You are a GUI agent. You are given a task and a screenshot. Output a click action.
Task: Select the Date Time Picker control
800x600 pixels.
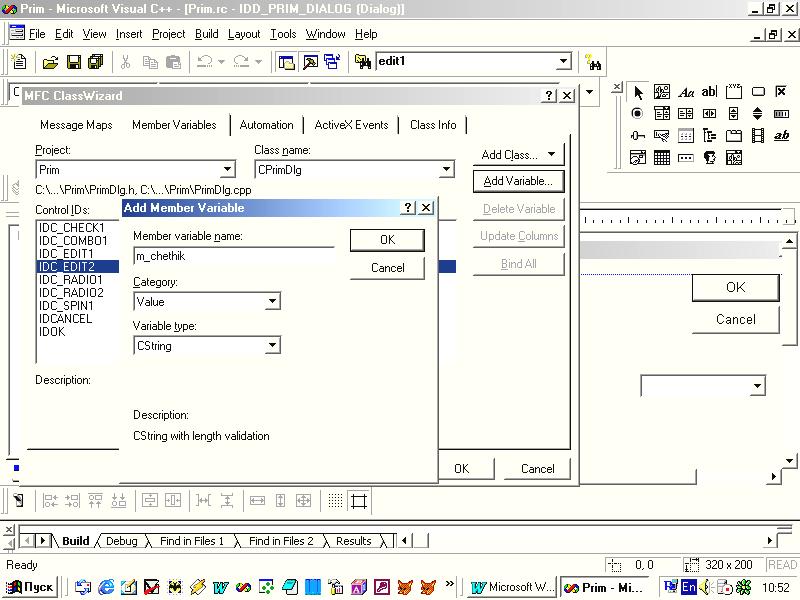[637, 158]
